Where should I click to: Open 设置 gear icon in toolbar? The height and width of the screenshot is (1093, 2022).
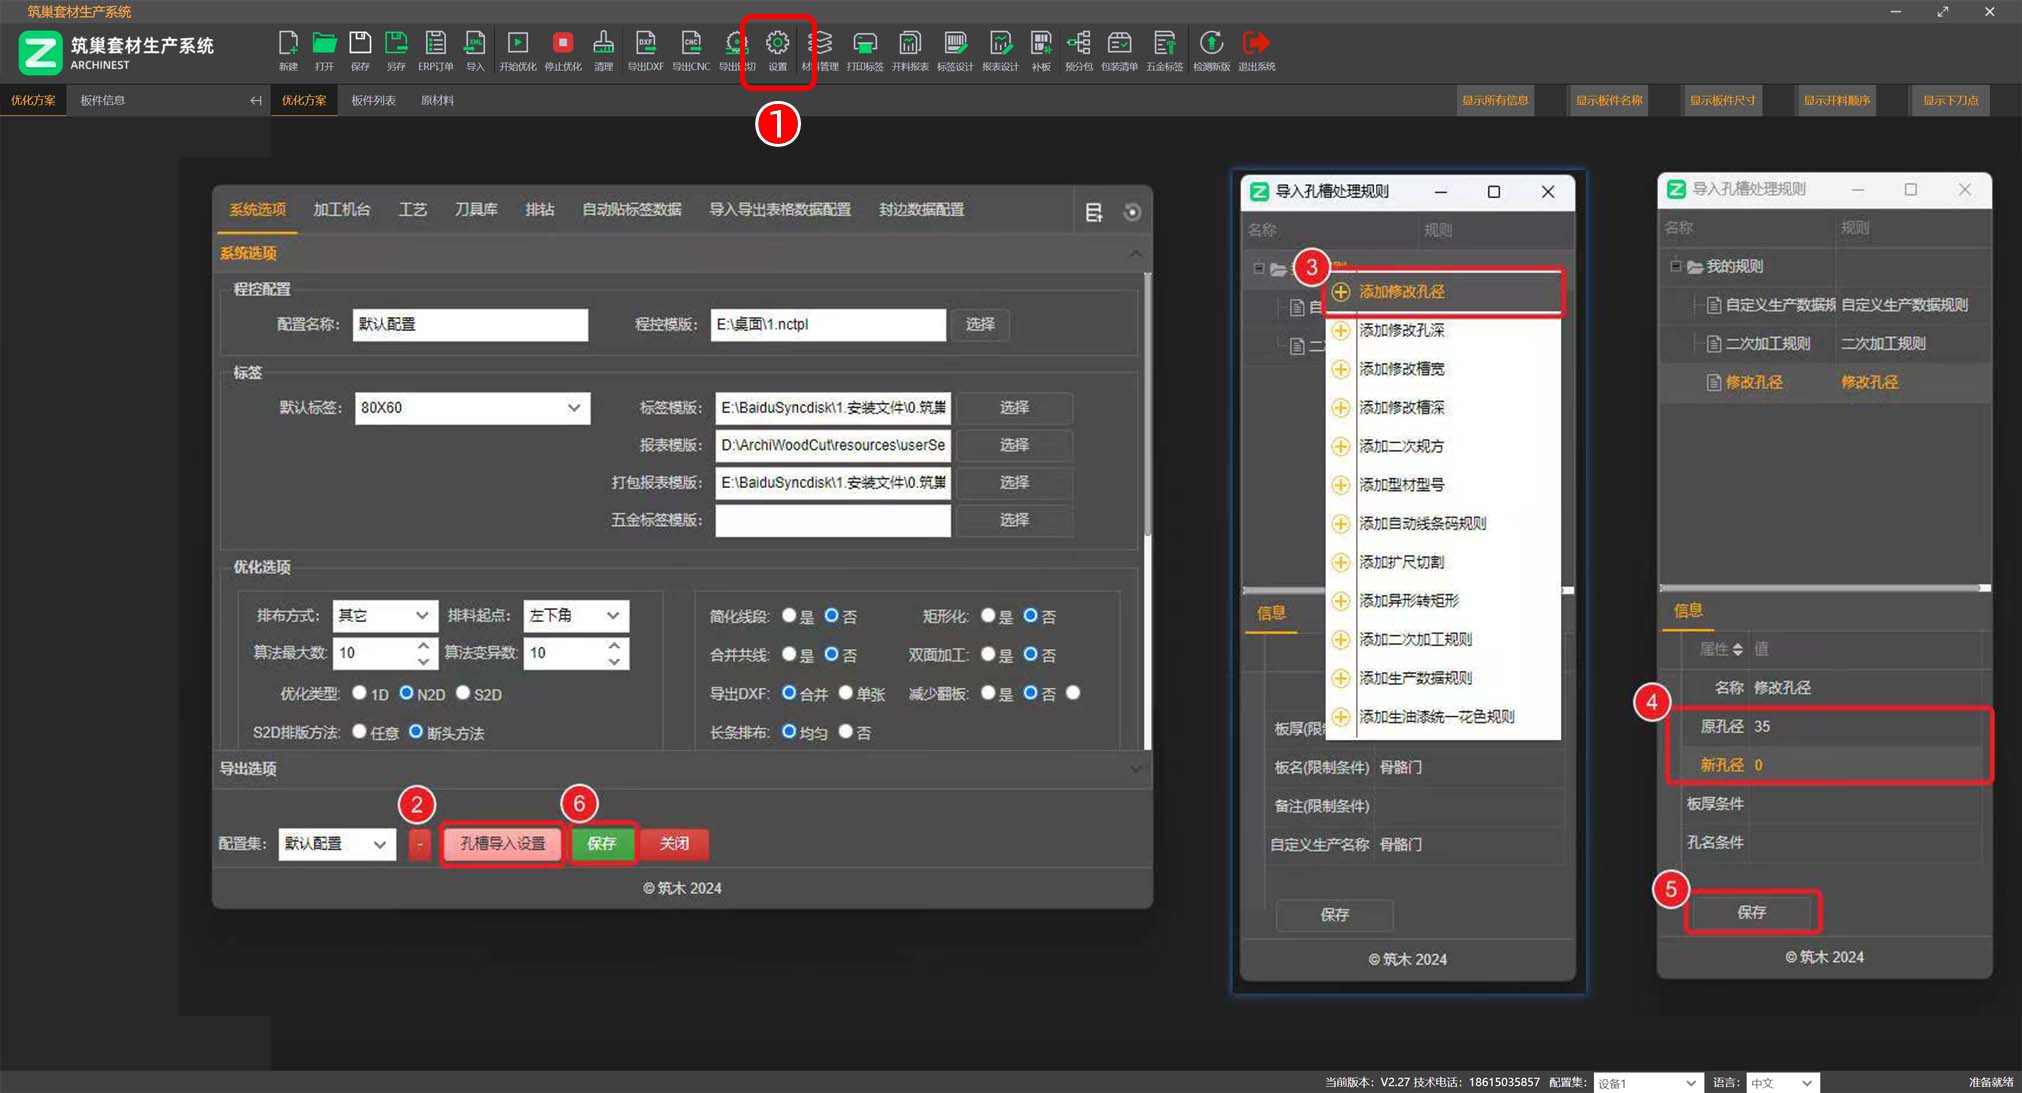coord(777,43)
